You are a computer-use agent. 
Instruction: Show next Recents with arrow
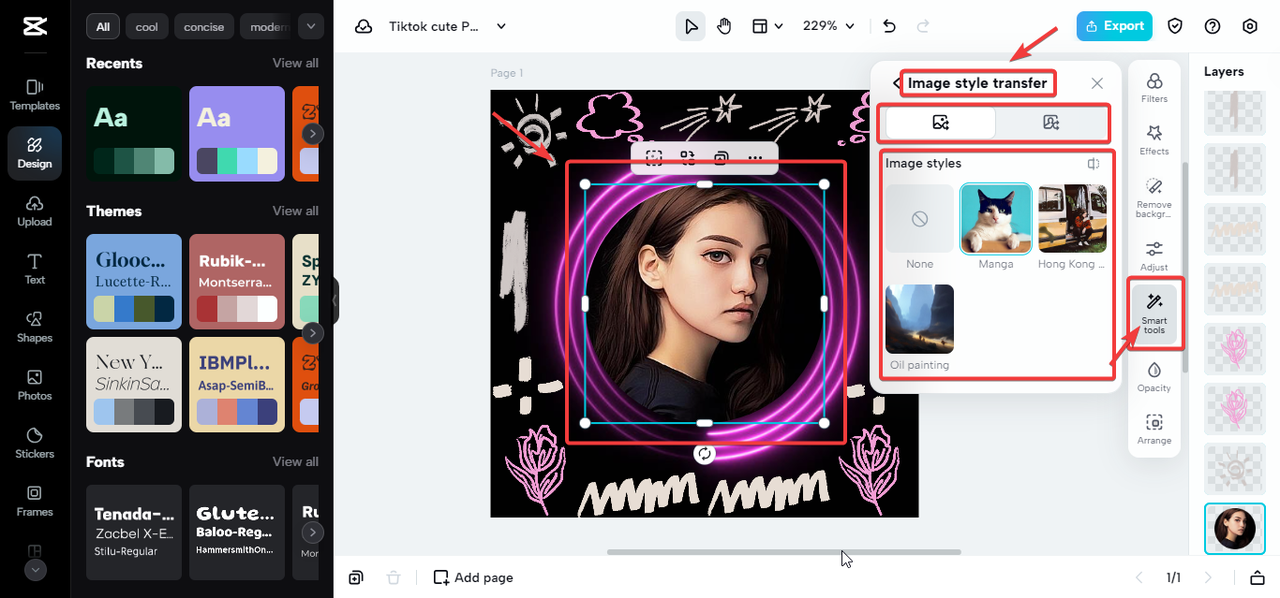(313, 133)
